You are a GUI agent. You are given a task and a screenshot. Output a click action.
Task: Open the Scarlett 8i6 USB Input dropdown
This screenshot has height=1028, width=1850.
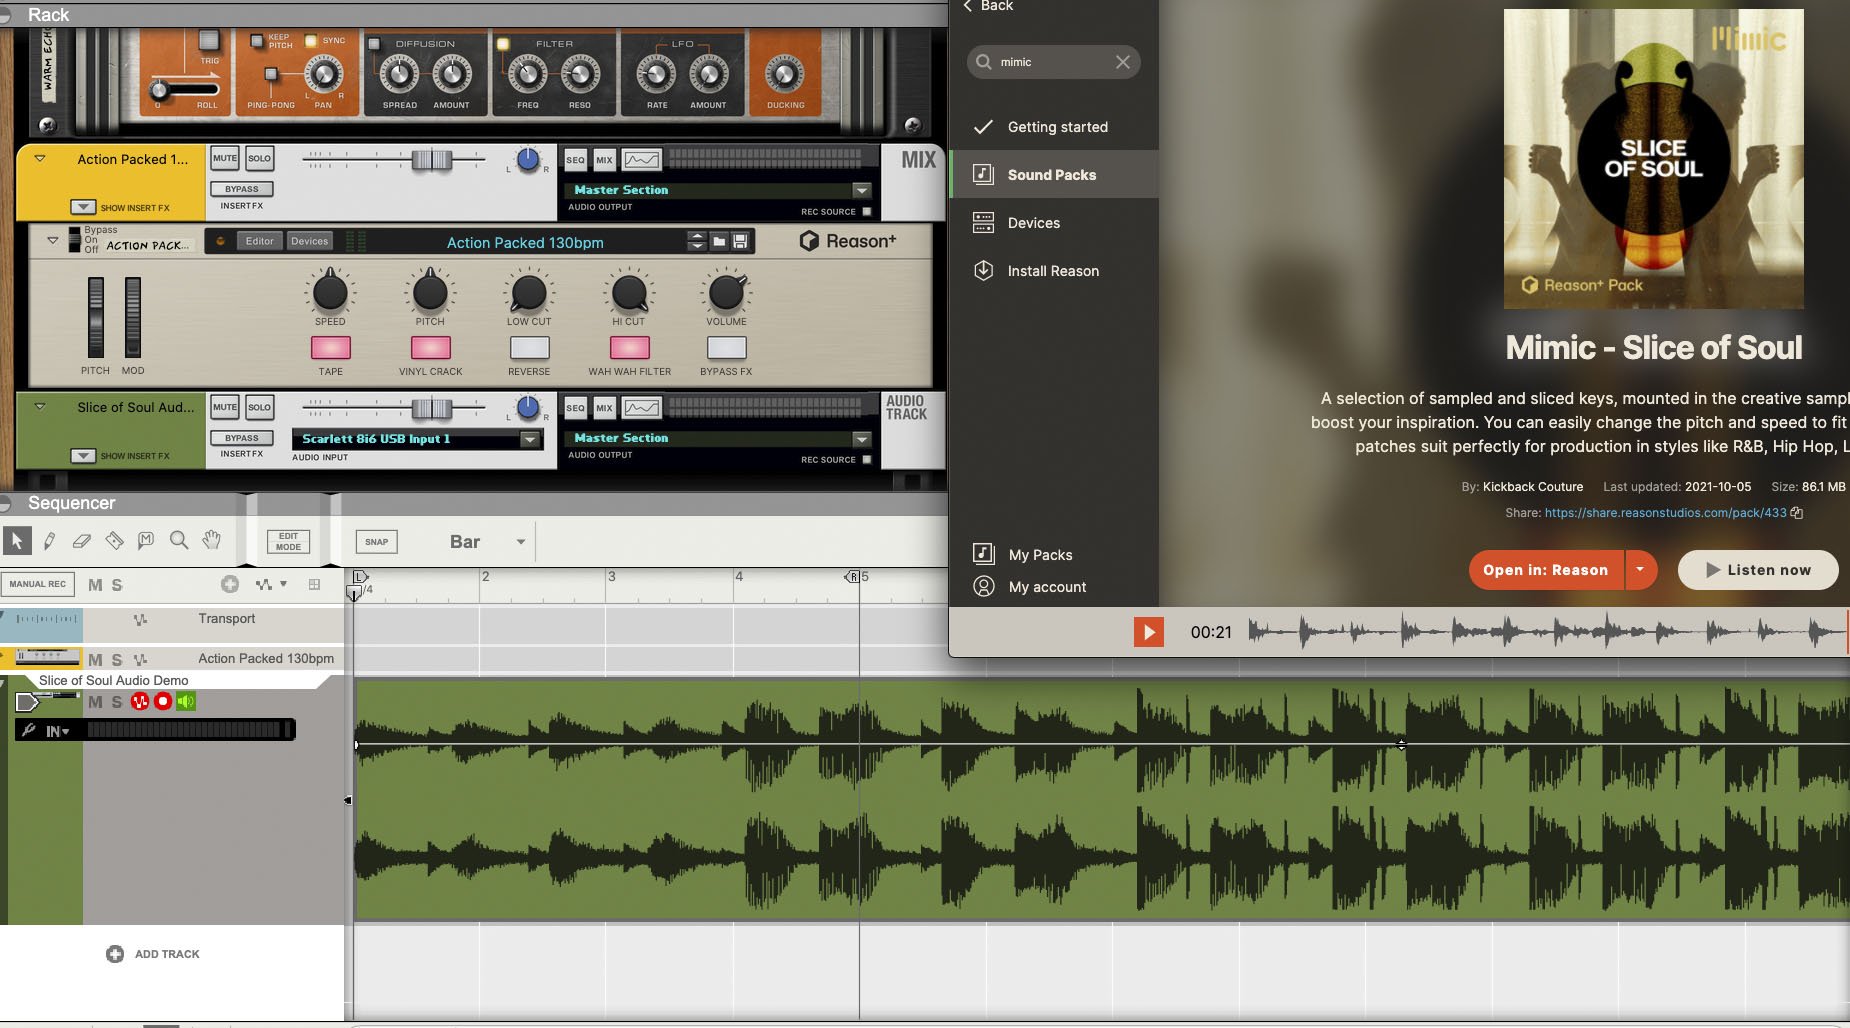tap(530, 439)
